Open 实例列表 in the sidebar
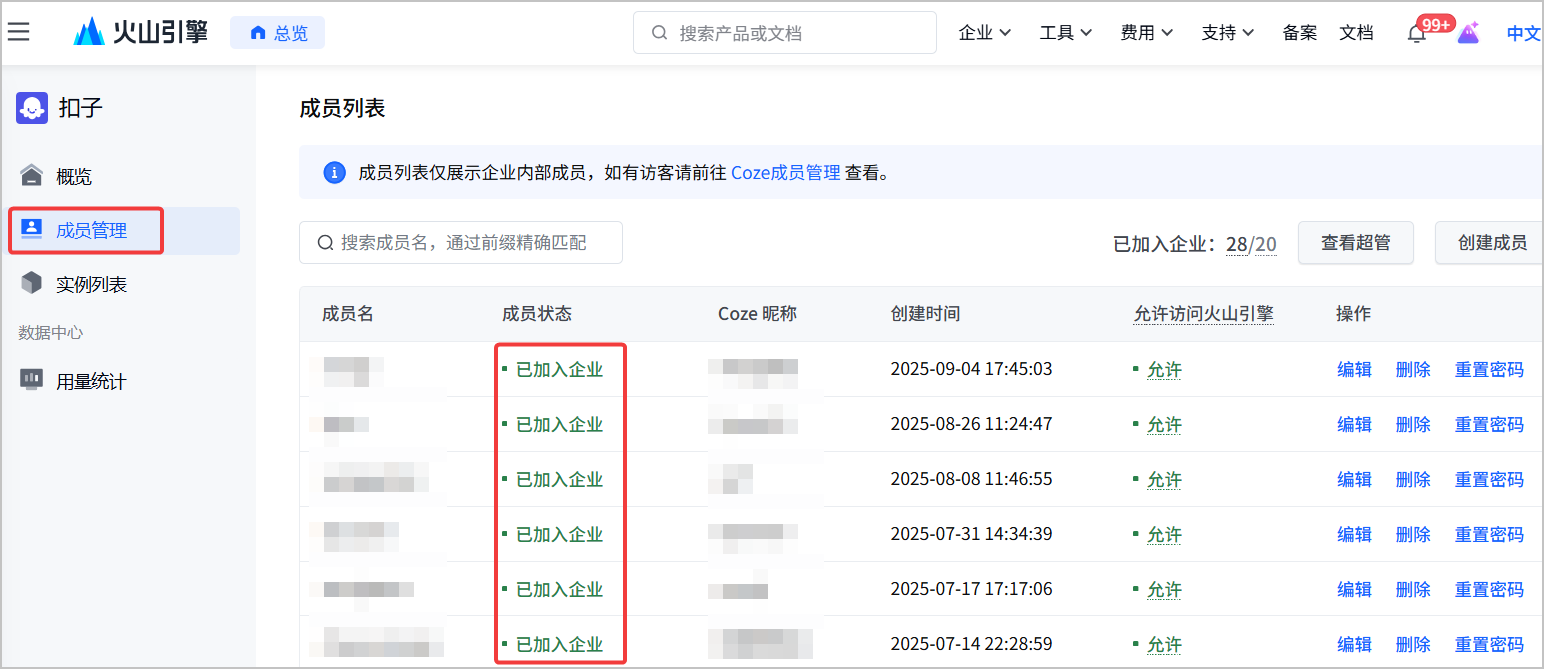 [90, 285]
